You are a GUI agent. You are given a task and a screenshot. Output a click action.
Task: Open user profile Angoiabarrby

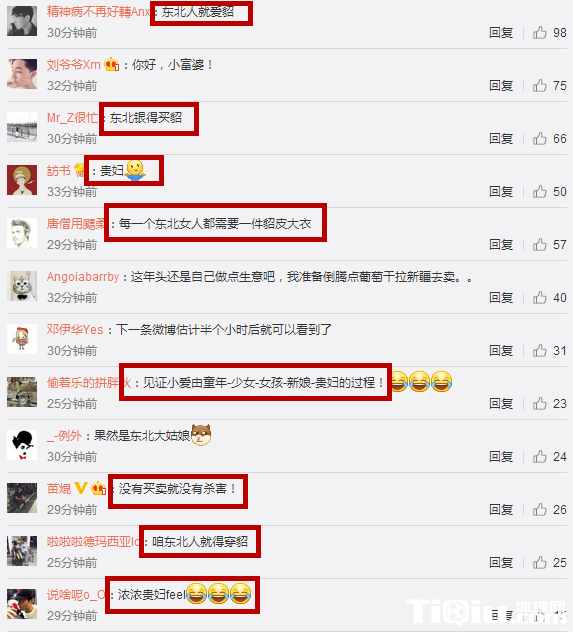pyautogui.click(x=83, y=277)
